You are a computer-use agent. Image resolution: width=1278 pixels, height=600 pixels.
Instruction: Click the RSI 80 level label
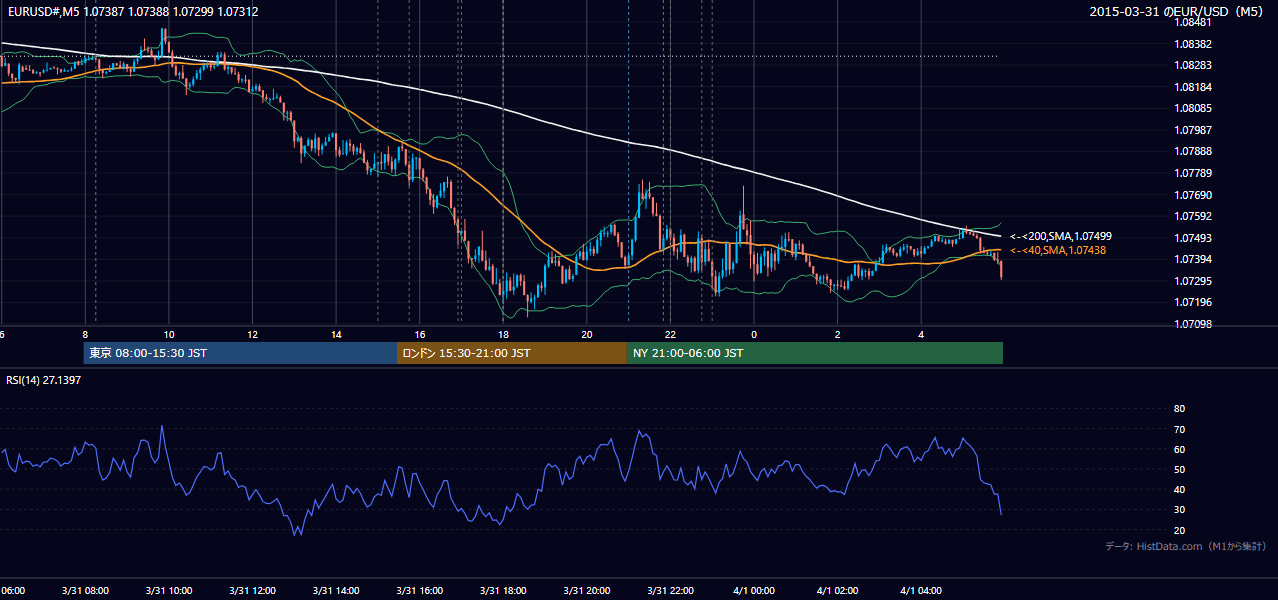(x=1179, y=409)
